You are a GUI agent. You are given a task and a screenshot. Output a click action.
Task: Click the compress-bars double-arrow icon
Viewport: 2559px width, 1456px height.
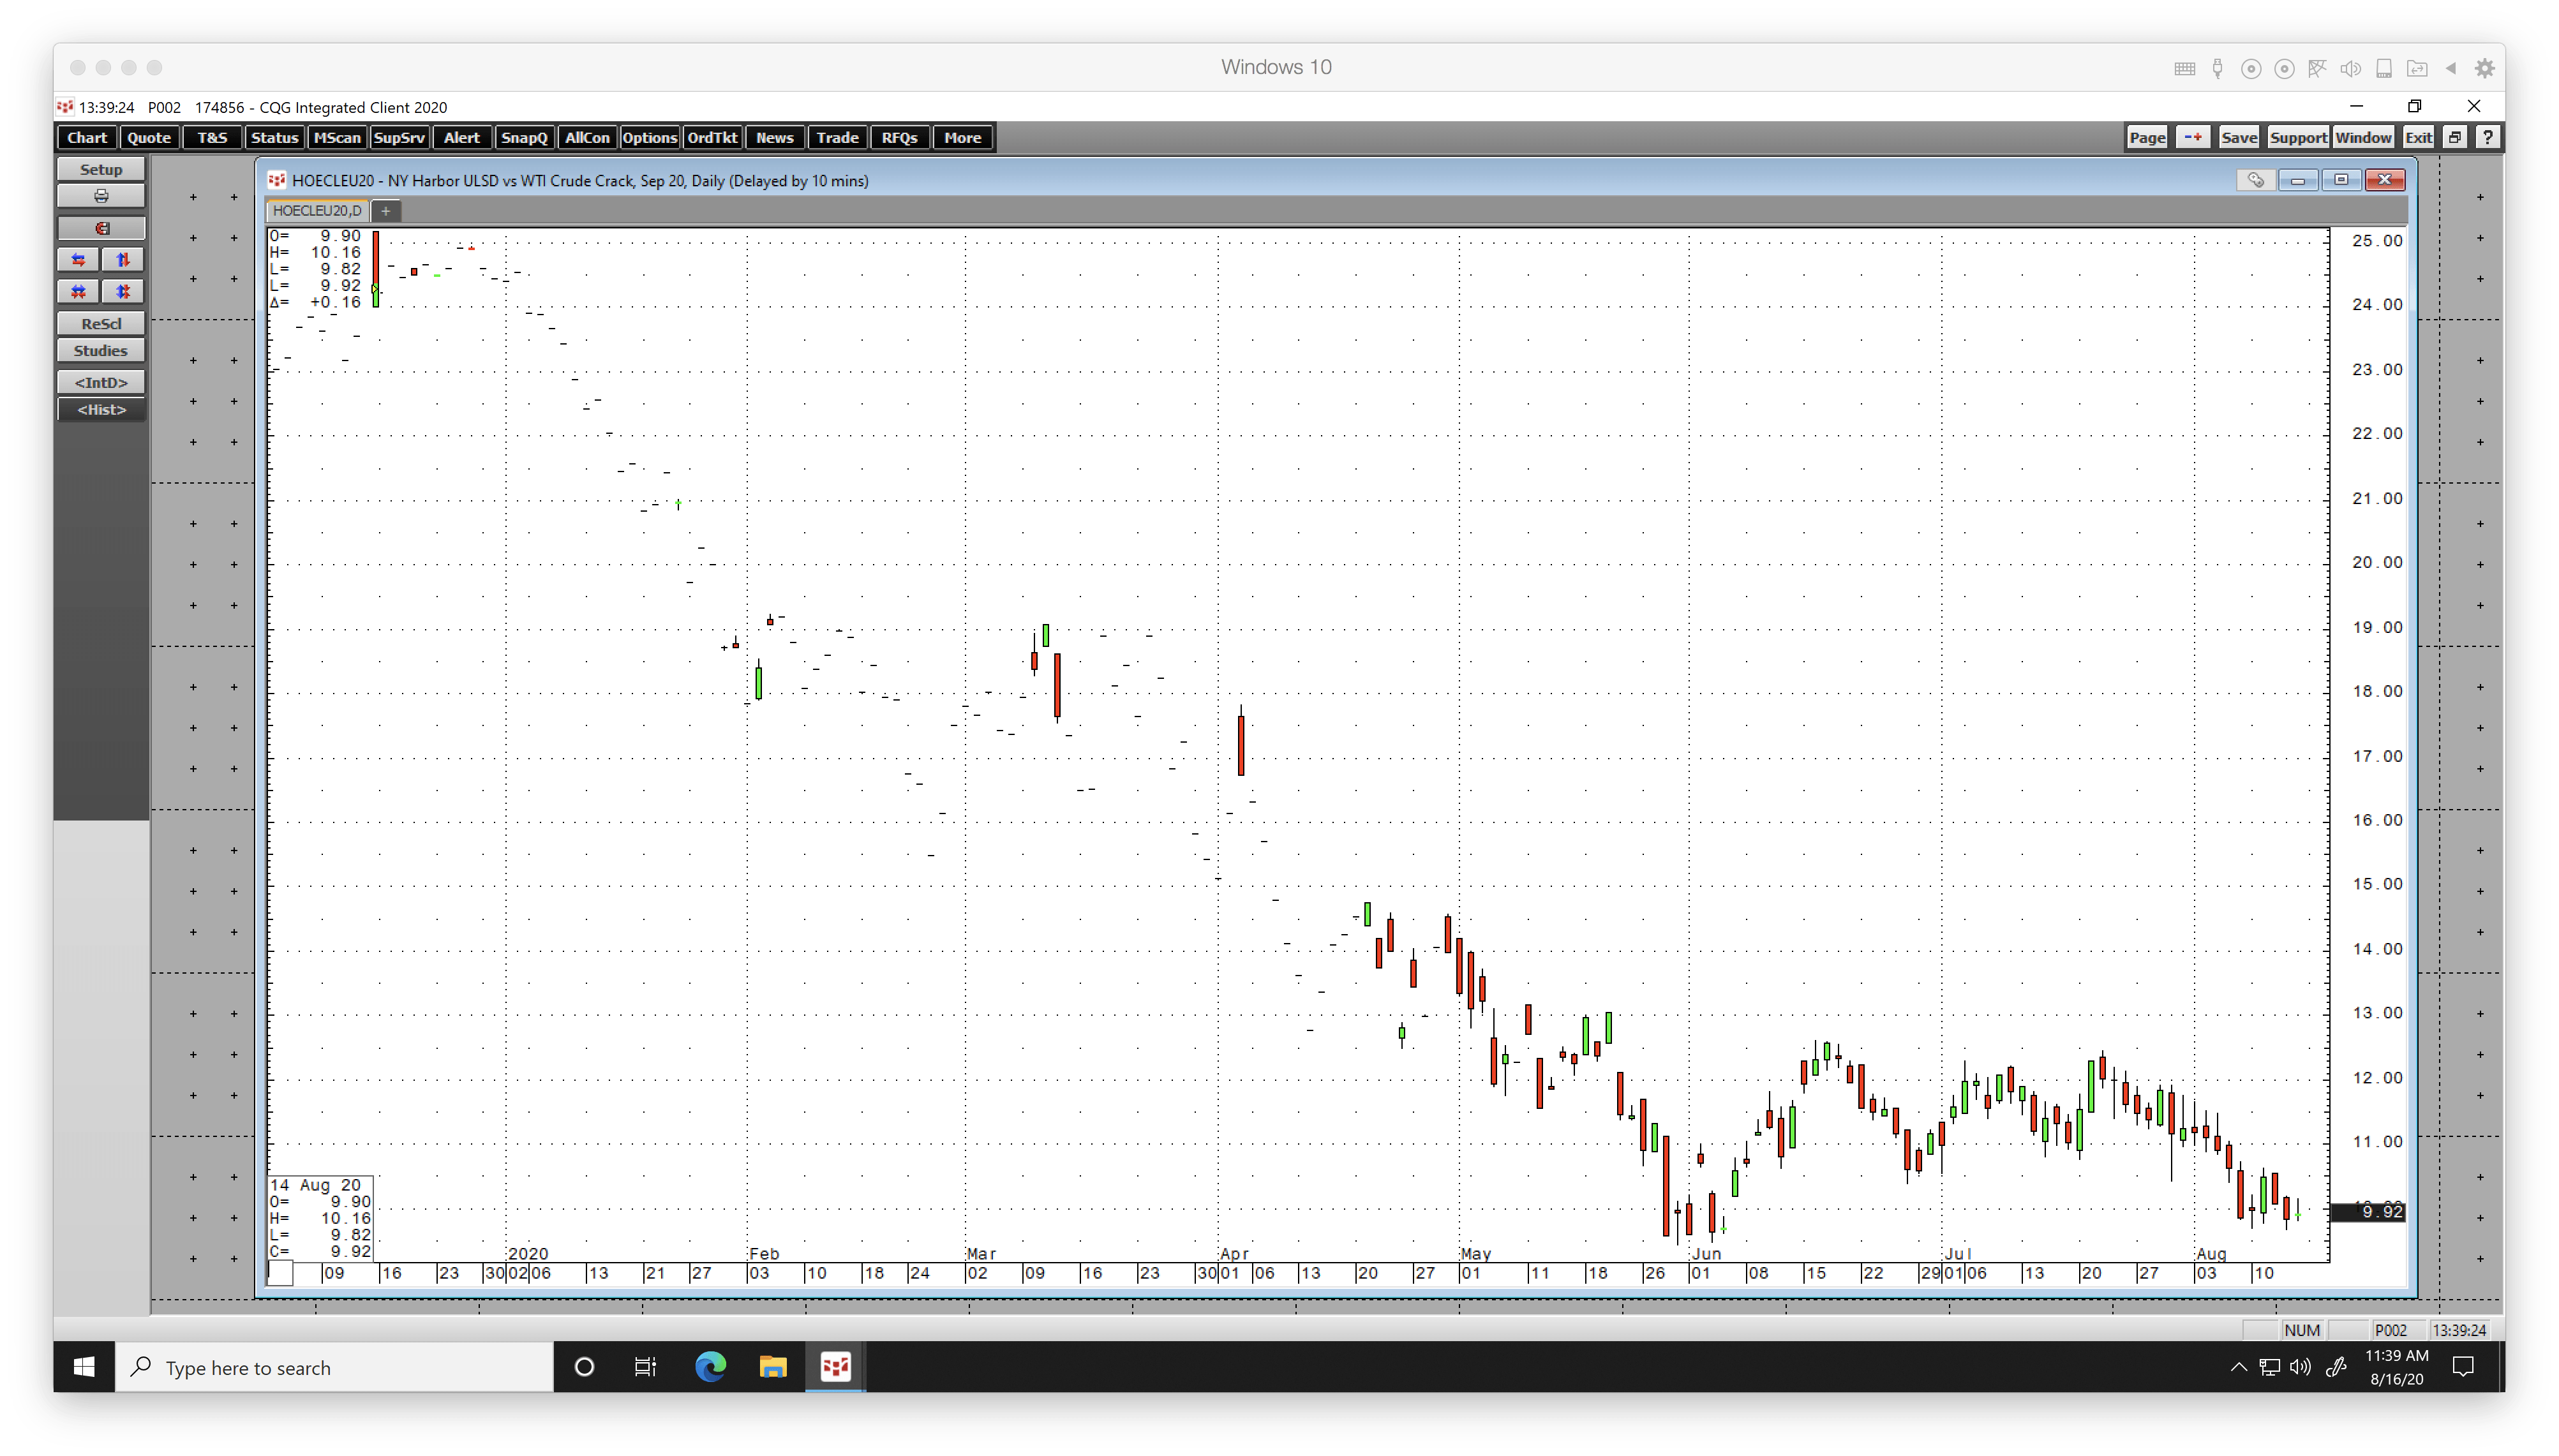pos(79,292)
